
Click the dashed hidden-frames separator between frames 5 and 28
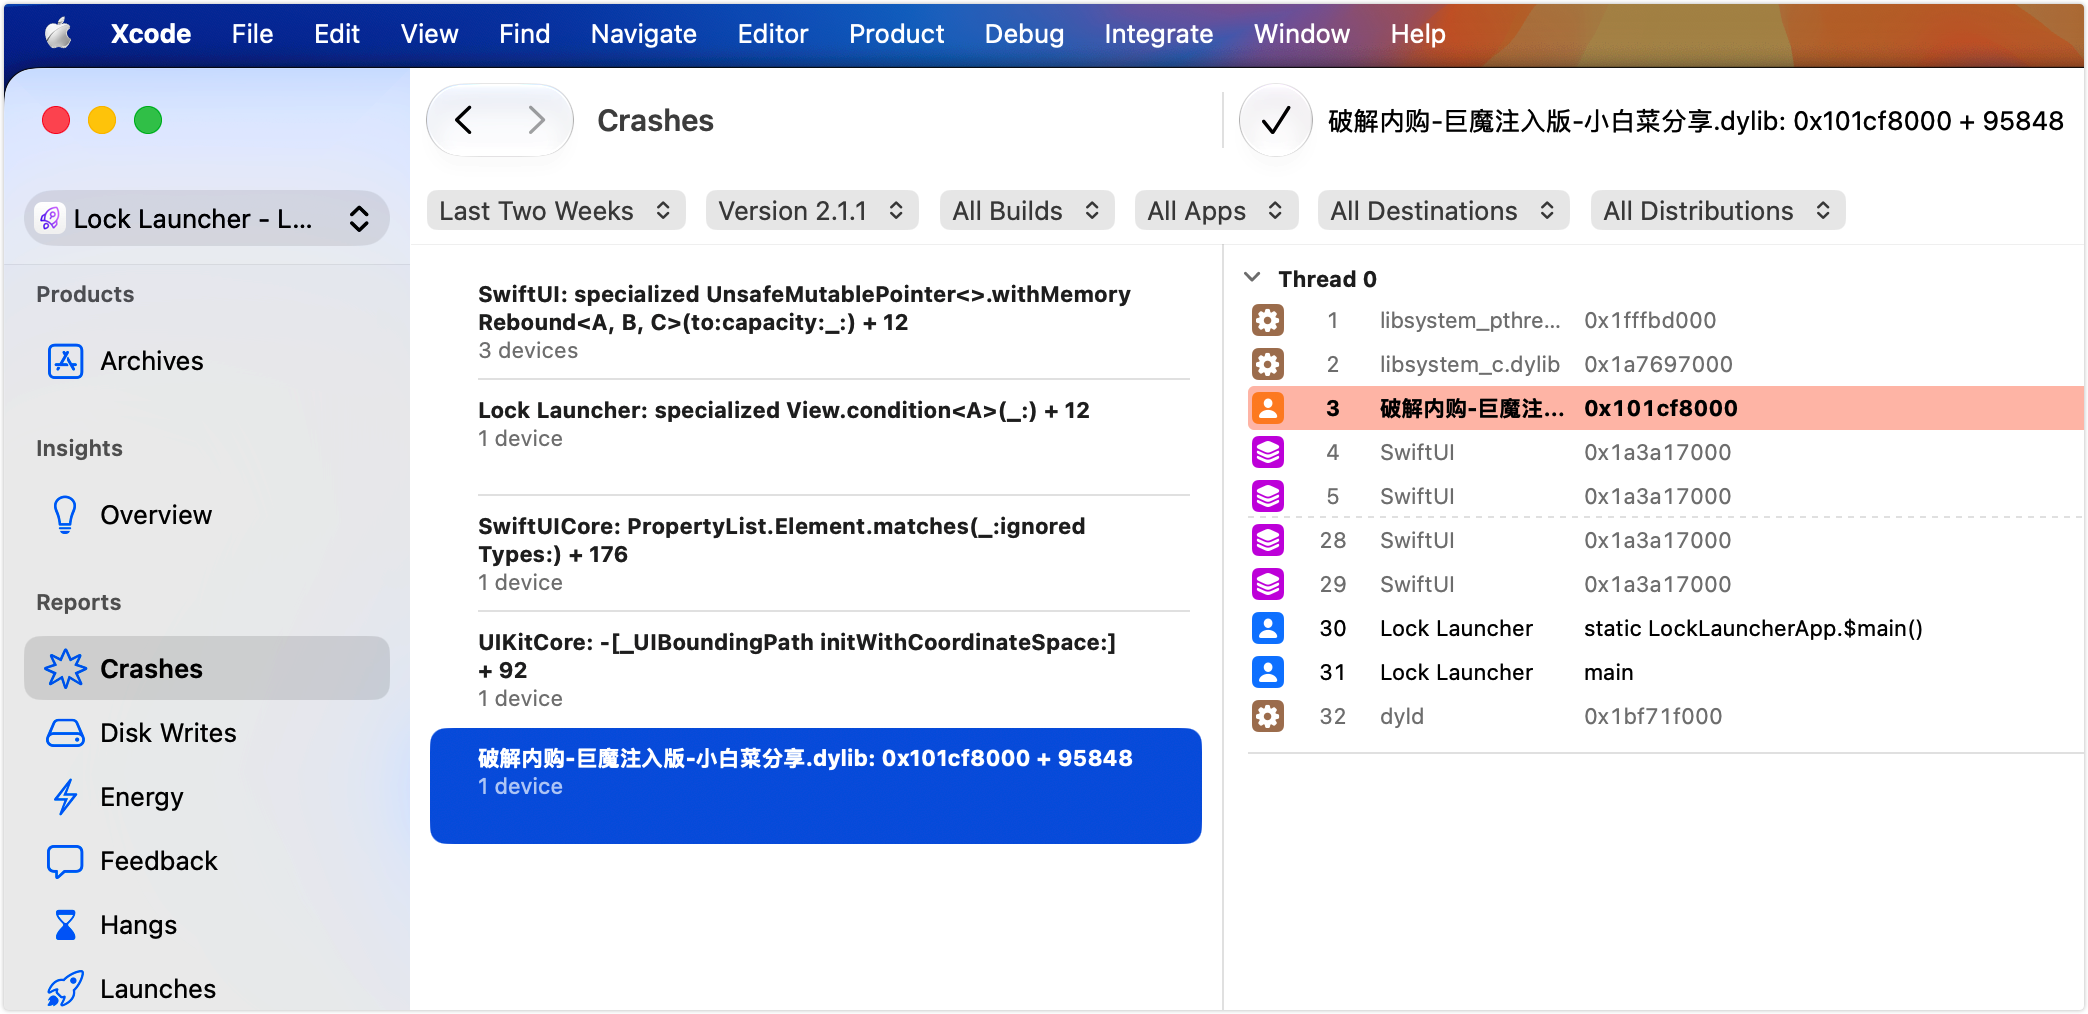click(1666, 518)
